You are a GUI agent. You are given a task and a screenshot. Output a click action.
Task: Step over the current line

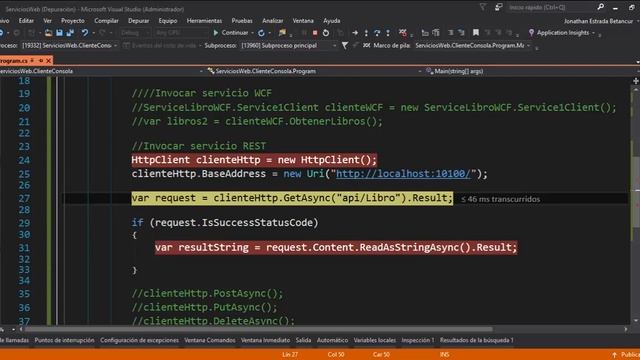377,33
